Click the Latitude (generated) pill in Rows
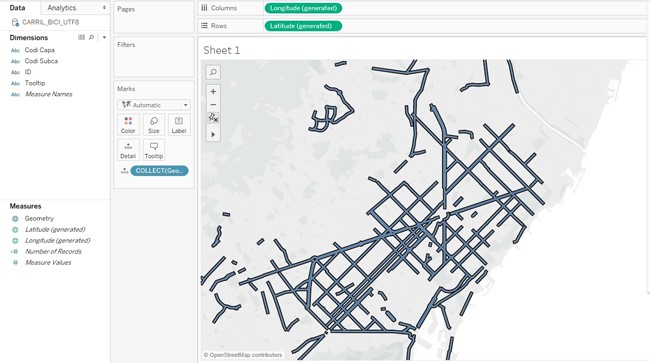This screenshot has height=363, width=650. point(303,26)
